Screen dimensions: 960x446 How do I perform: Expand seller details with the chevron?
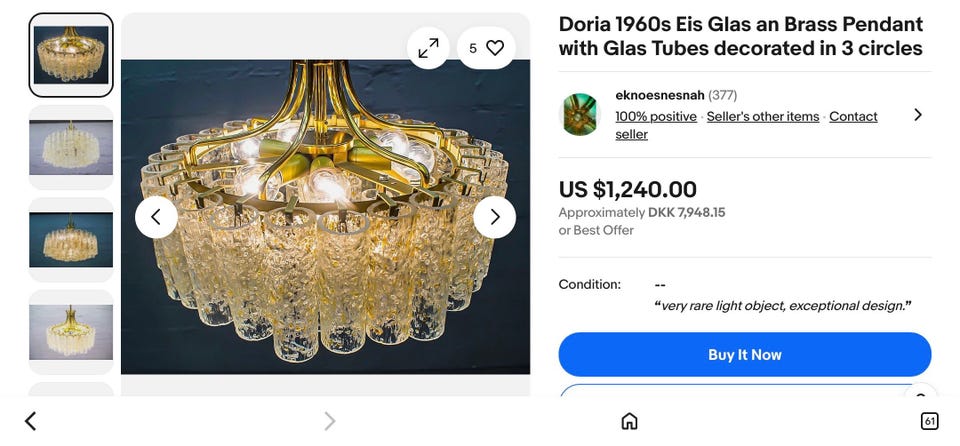click(917, 115)
